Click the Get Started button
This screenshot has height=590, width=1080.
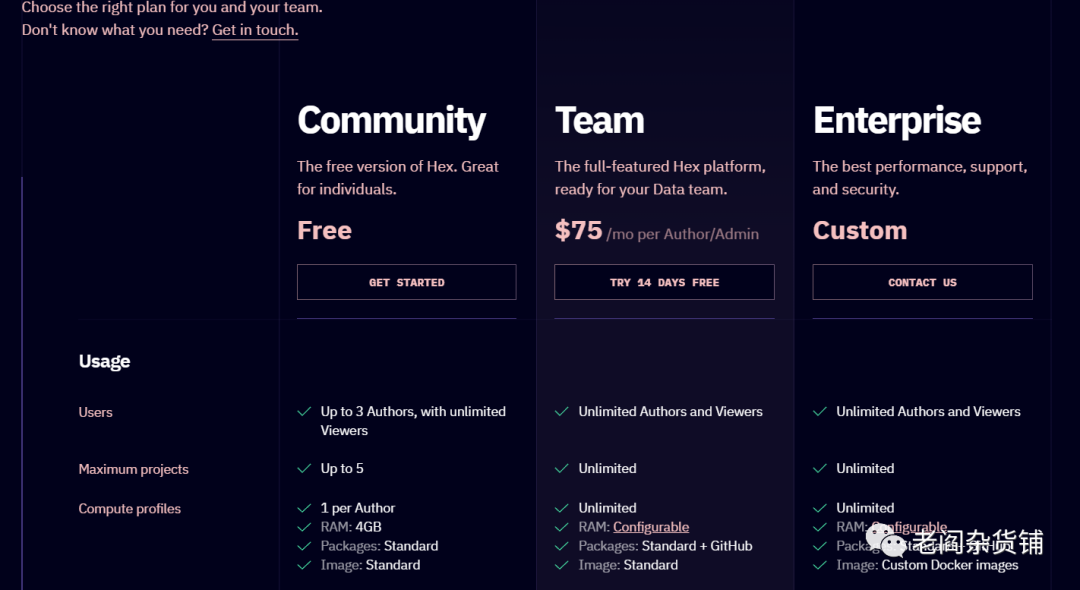coord(406,282)
